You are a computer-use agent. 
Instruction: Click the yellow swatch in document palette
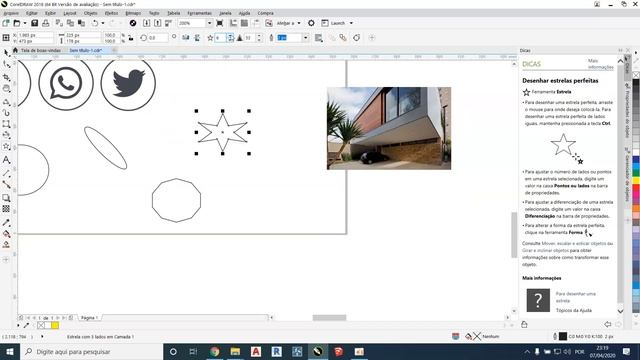coord(55,325)
